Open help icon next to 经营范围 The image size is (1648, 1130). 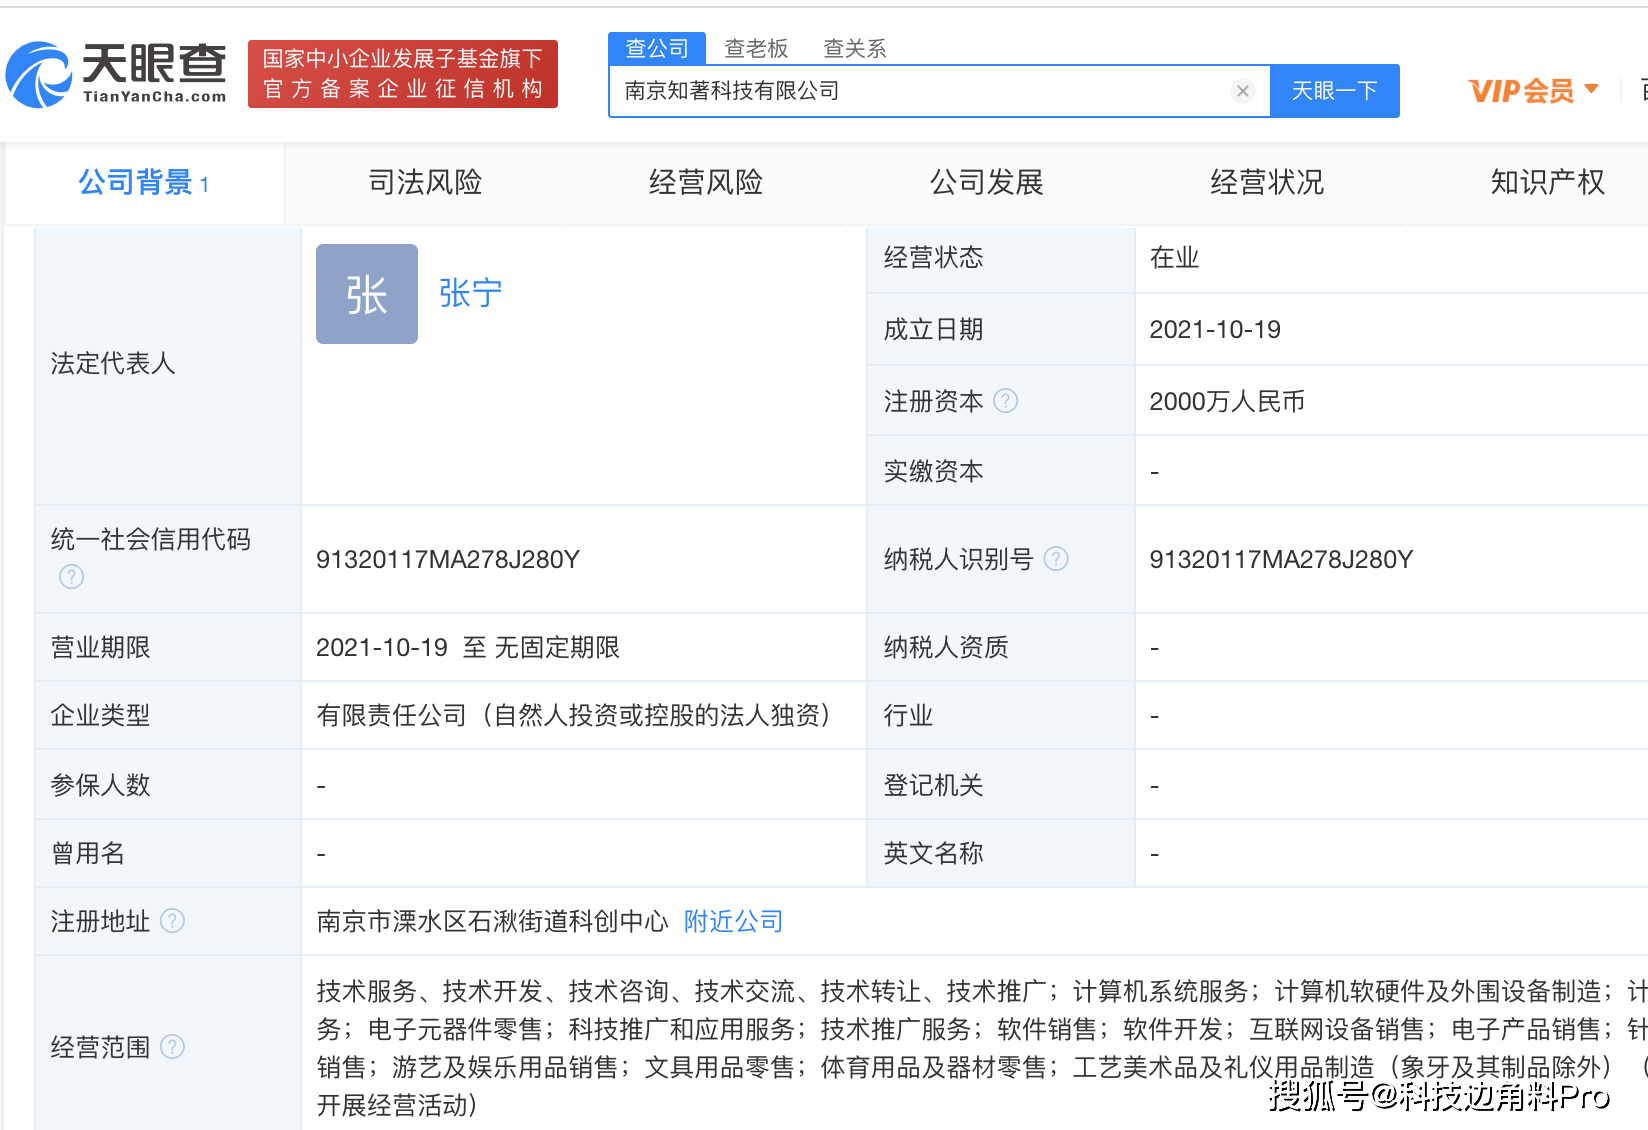click(x=172, y=1047)
